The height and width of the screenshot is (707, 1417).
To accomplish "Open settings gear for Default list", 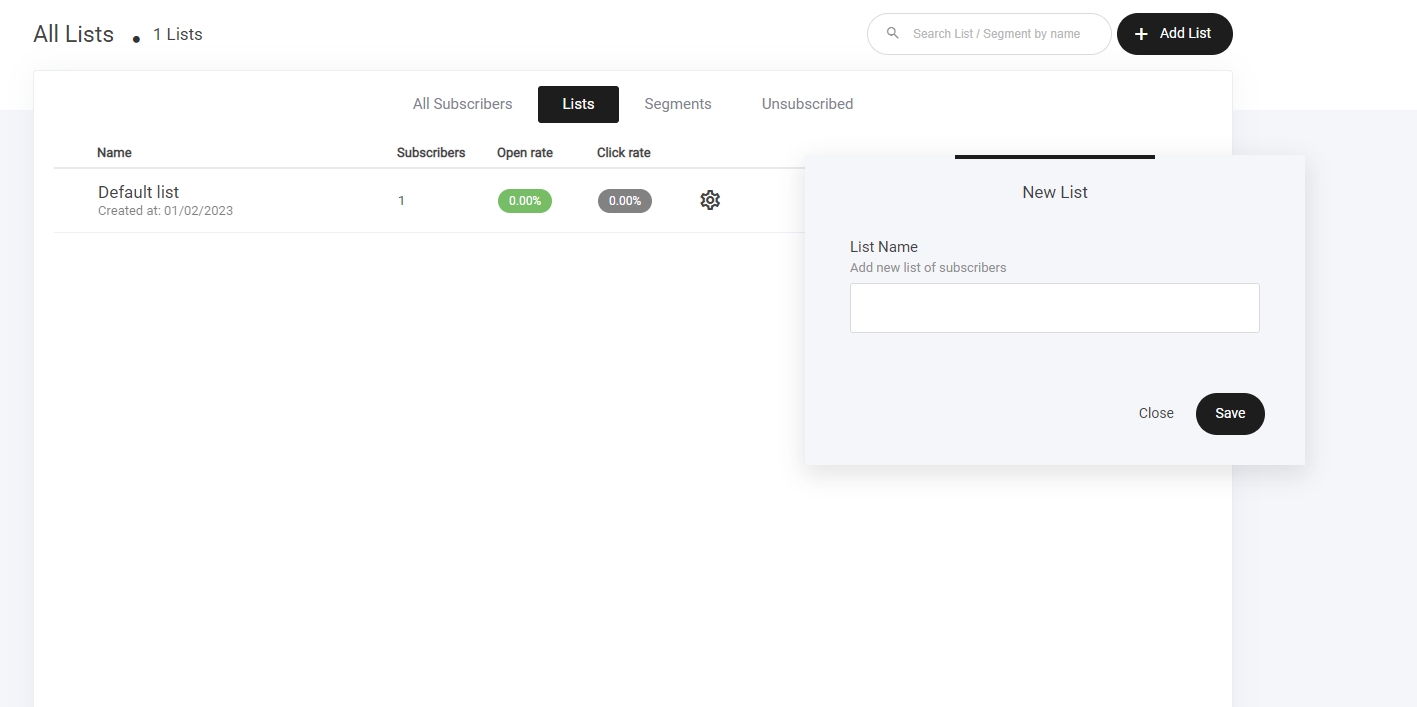I will point(710,200).
